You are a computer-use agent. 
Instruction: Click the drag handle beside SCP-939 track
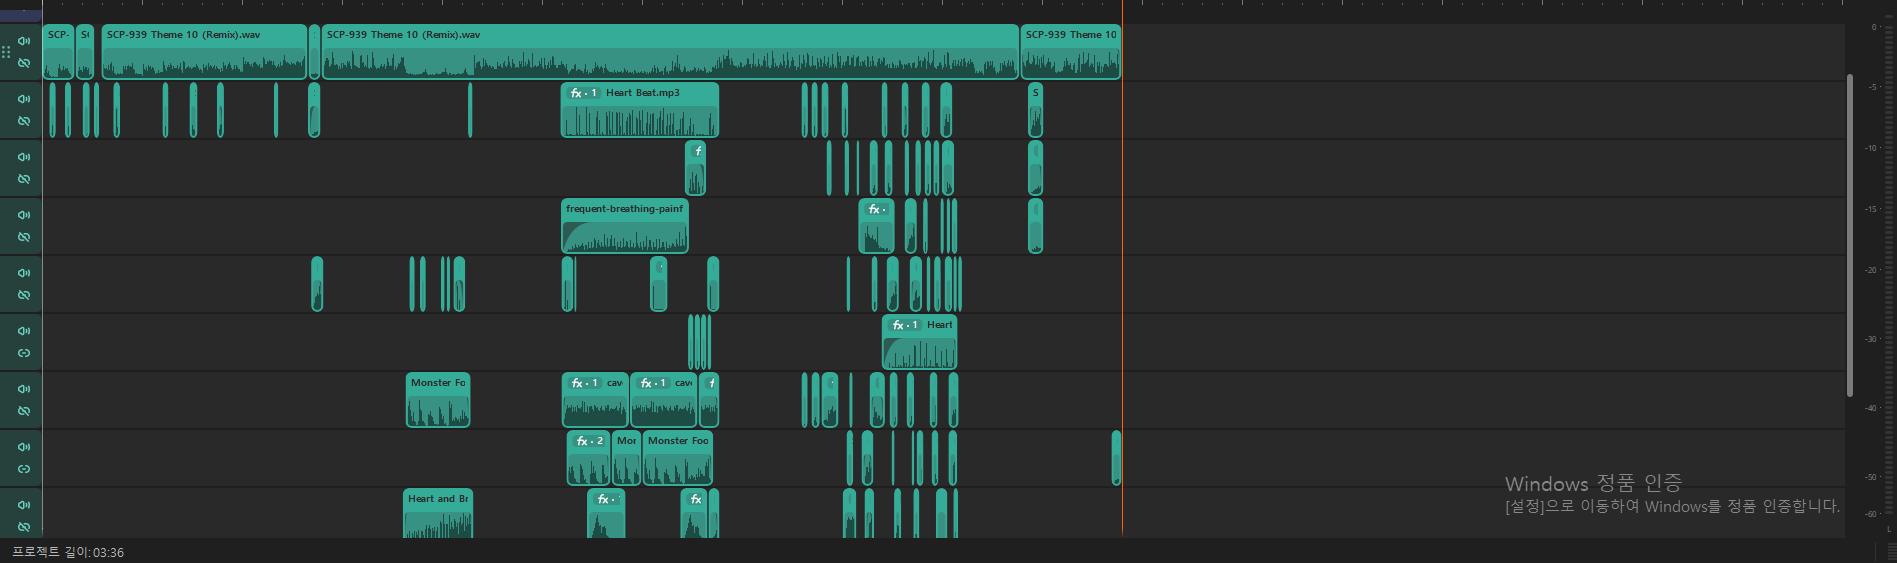[x=6, y=52]
